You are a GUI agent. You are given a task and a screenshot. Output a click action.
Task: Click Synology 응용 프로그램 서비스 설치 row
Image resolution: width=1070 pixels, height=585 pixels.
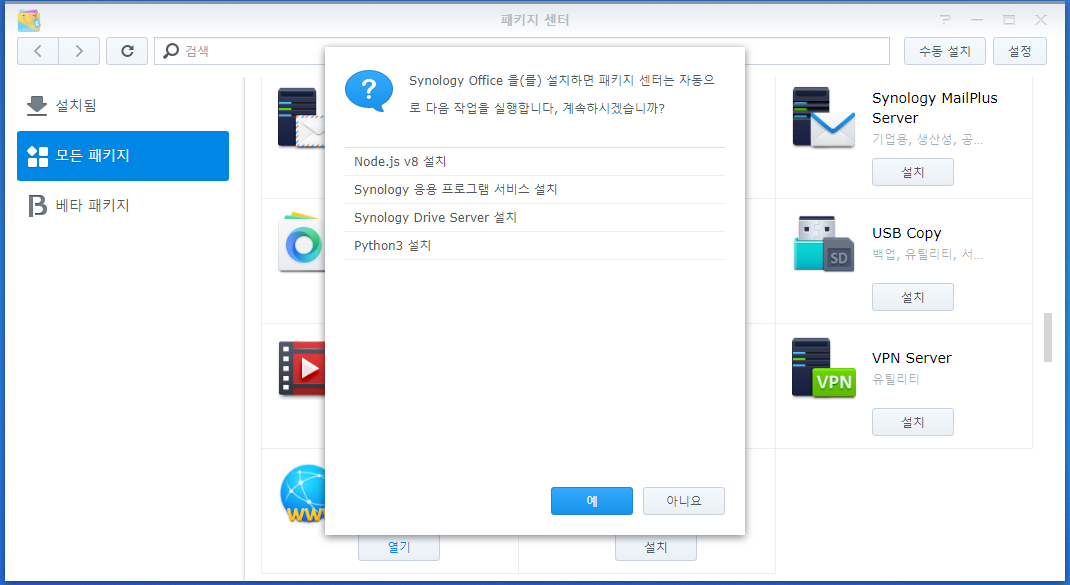tap(535, 190)
